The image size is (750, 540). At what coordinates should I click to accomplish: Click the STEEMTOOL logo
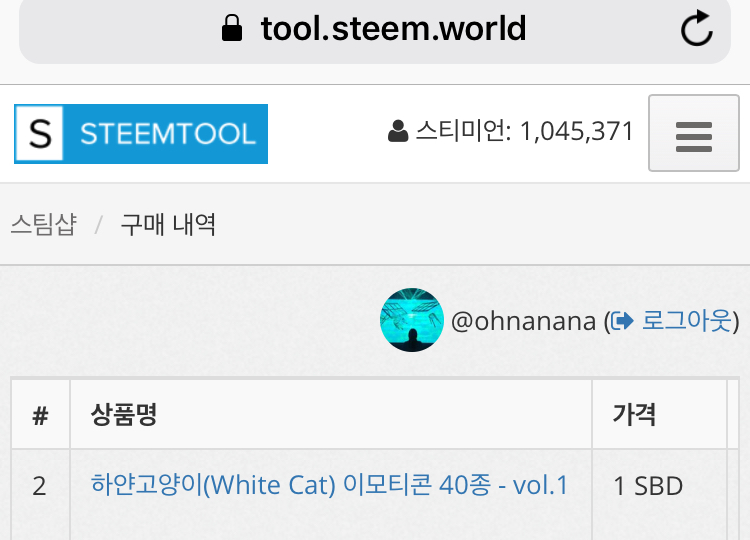point(141,134)
